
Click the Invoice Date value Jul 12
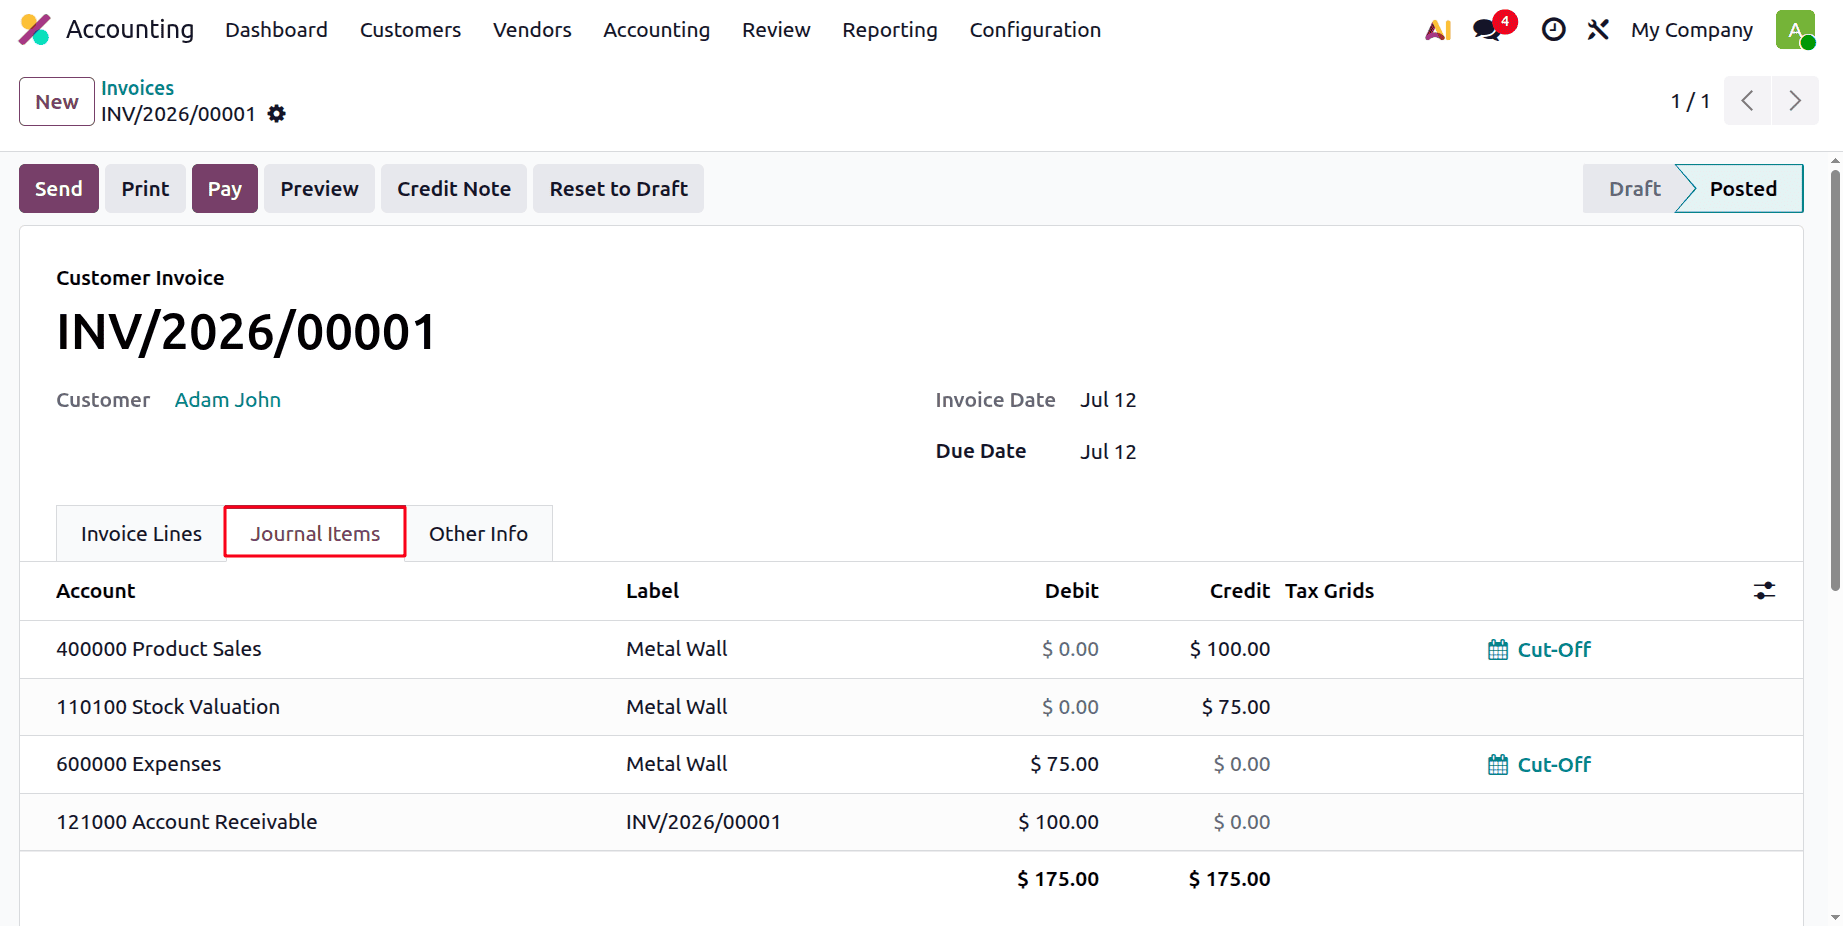pos(1108,400)
